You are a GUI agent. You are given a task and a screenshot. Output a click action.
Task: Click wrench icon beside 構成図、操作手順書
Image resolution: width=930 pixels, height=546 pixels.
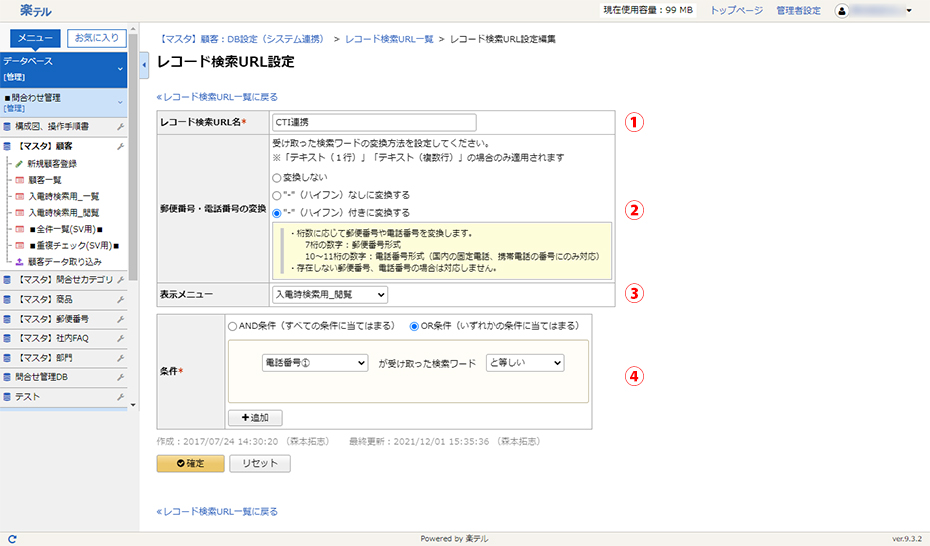pyautogui.click(x=120, y=127)
